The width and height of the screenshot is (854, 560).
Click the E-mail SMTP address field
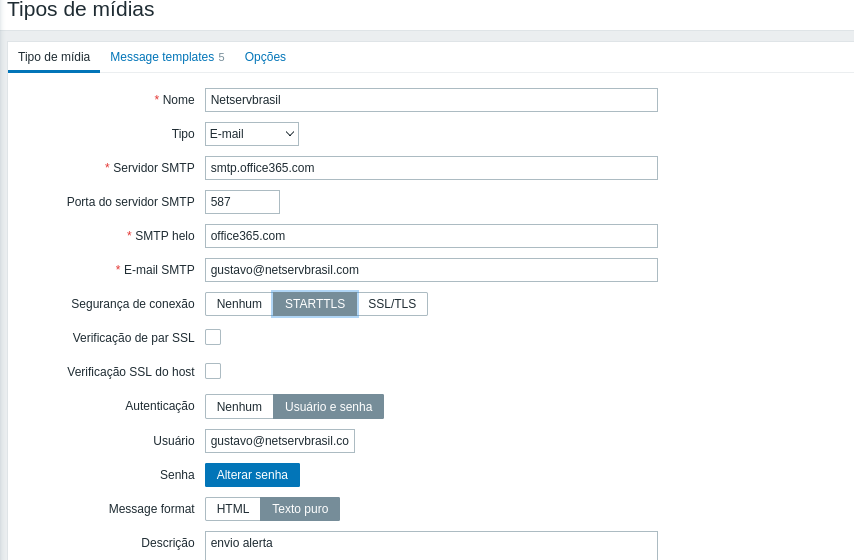pyautogui.click(x=431, y=270)
